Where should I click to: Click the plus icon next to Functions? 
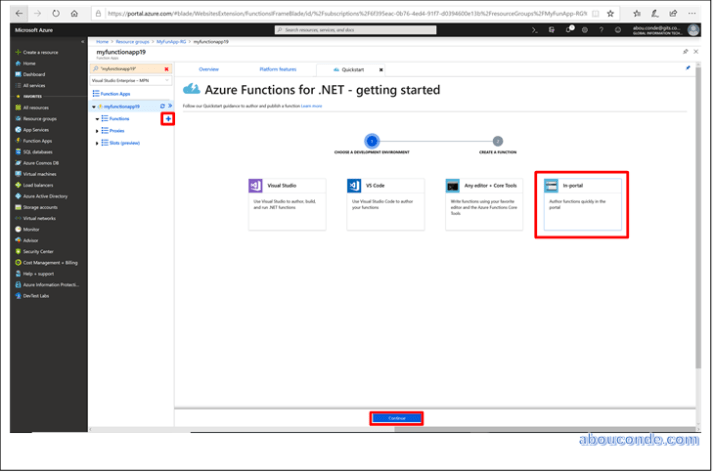(168, 119)
